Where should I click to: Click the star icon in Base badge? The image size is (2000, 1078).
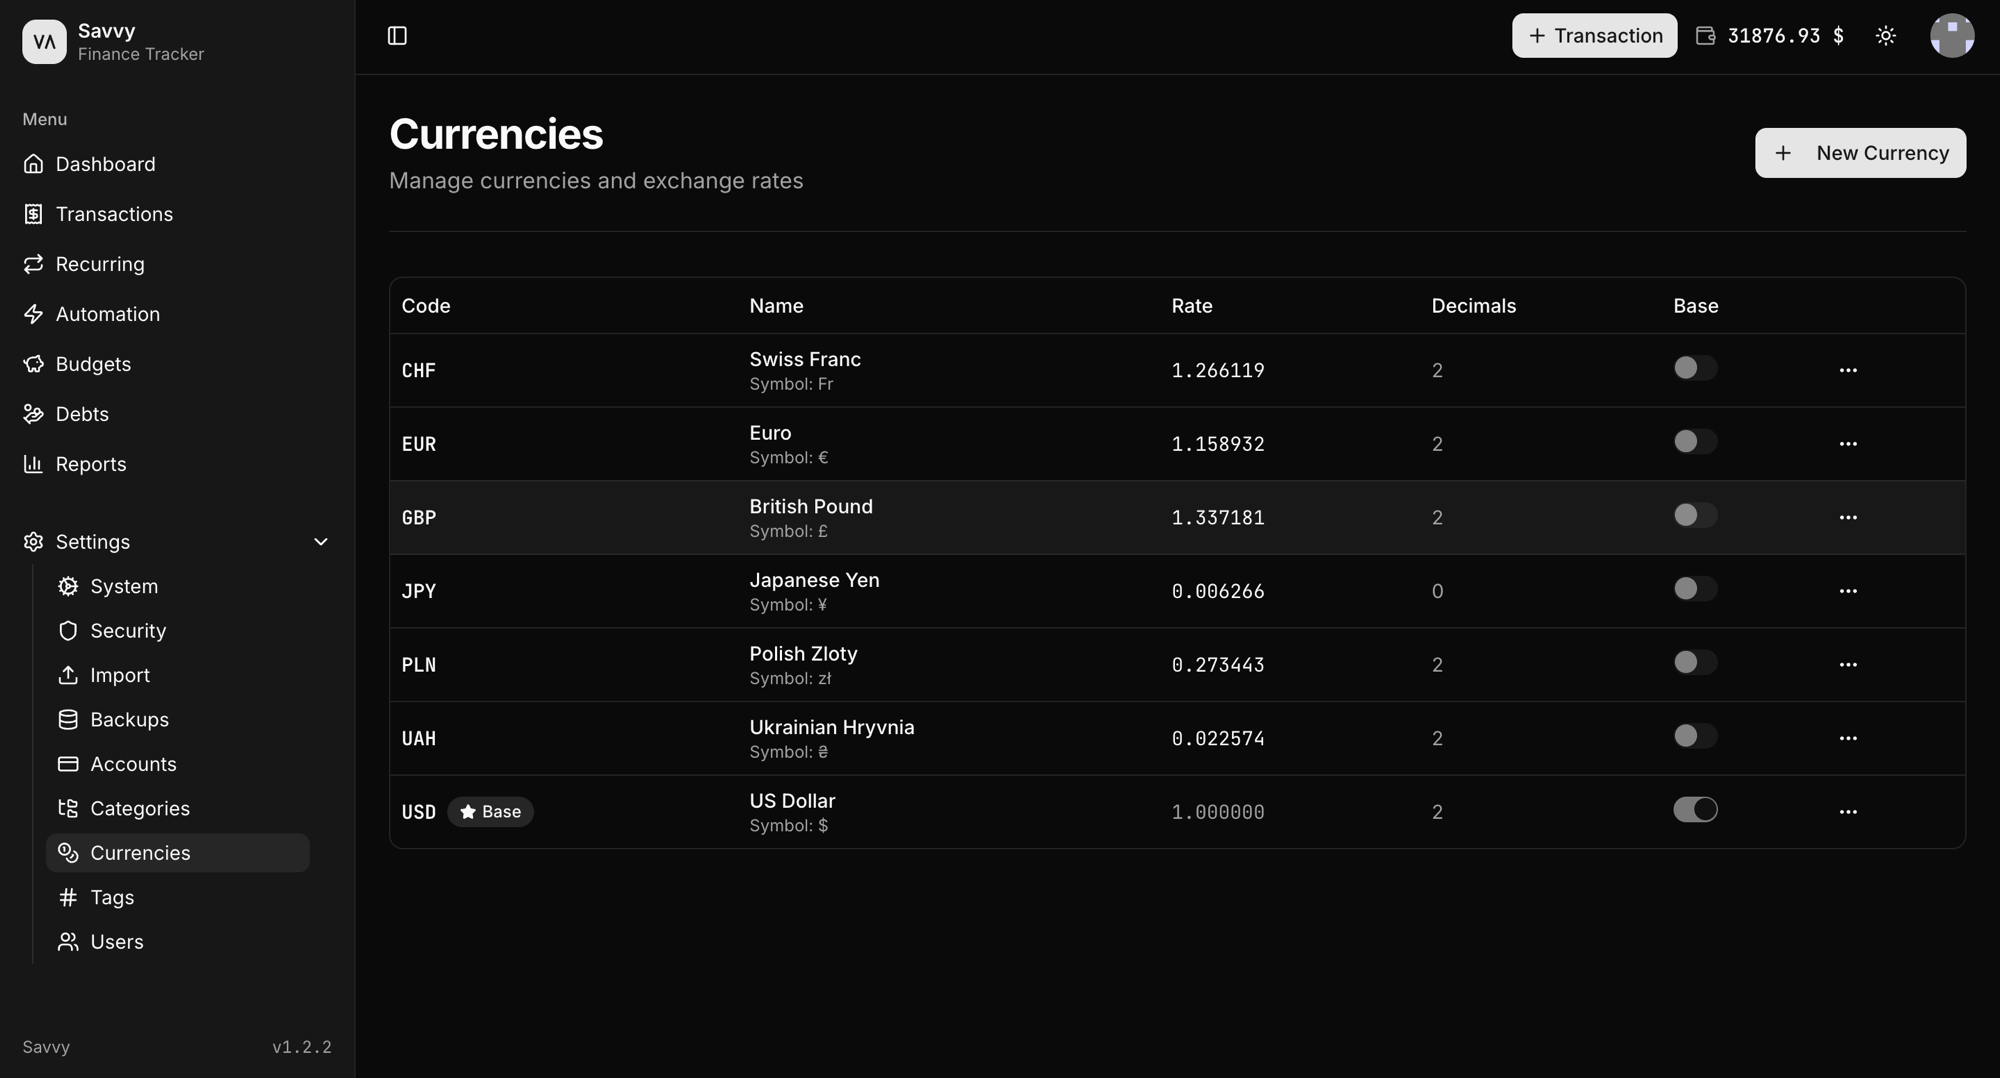click(467, 812)
